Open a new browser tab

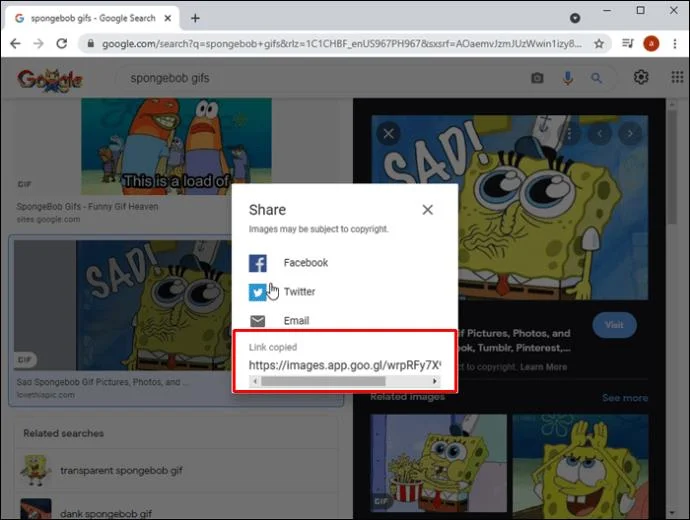click(x=195, y=18)
